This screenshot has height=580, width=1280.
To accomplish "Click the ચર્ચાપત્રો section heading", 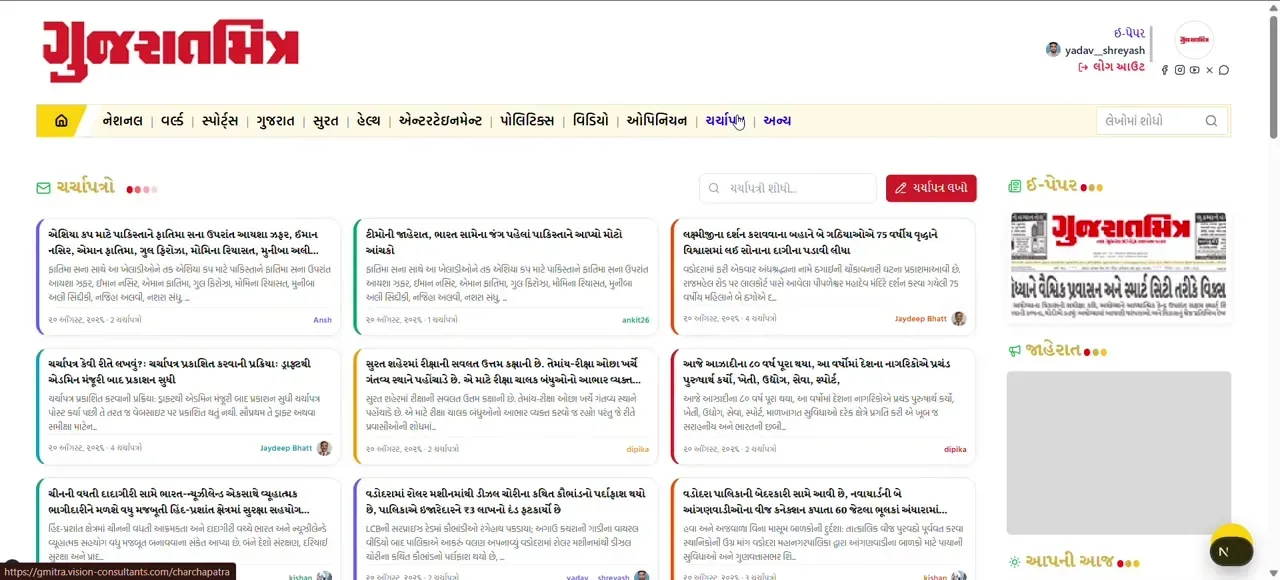I will [x=85, y=187].
